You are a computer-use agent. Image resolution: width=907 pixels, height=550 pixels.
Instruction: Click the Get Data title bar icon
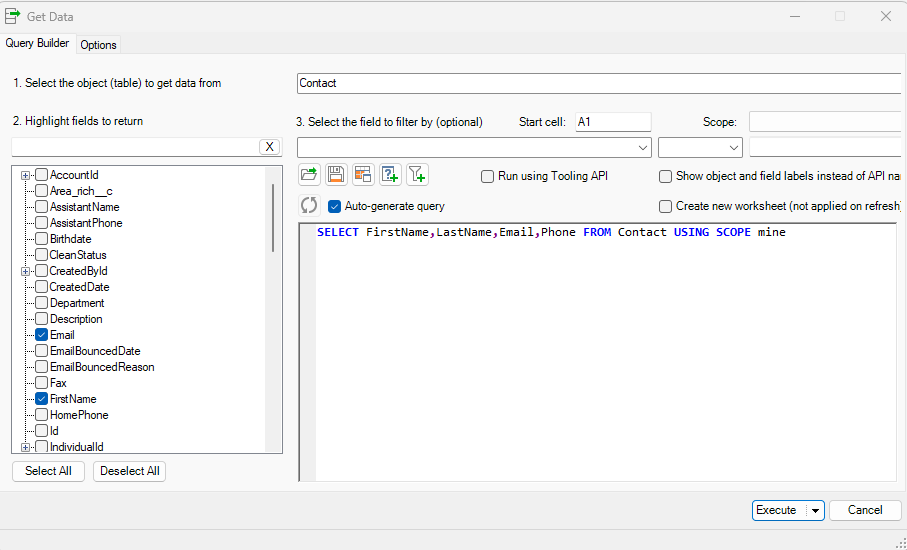[x=13, y=16]
